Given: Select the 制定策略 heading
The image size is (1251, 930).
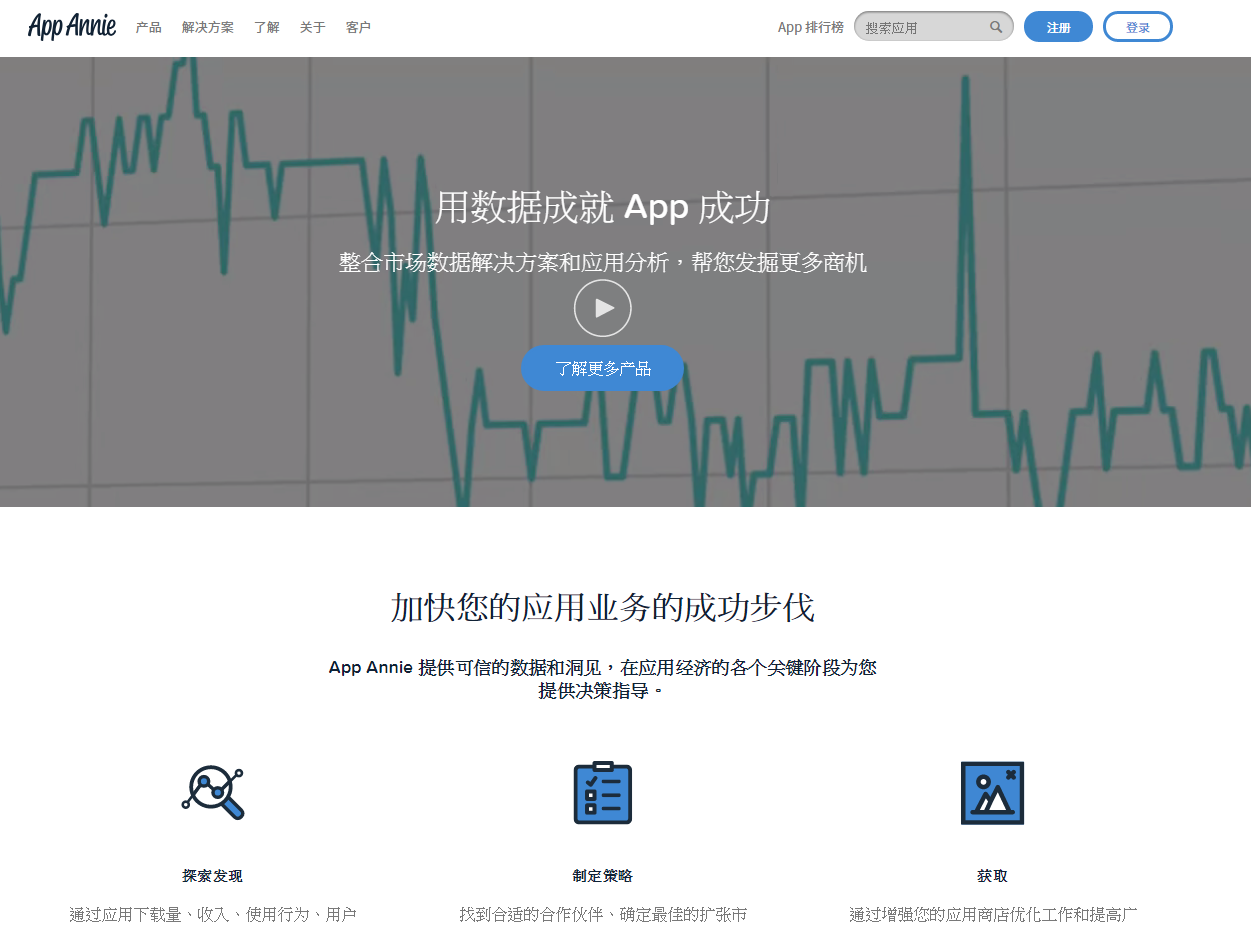Looking at the screenshot, I should (602, 876).
